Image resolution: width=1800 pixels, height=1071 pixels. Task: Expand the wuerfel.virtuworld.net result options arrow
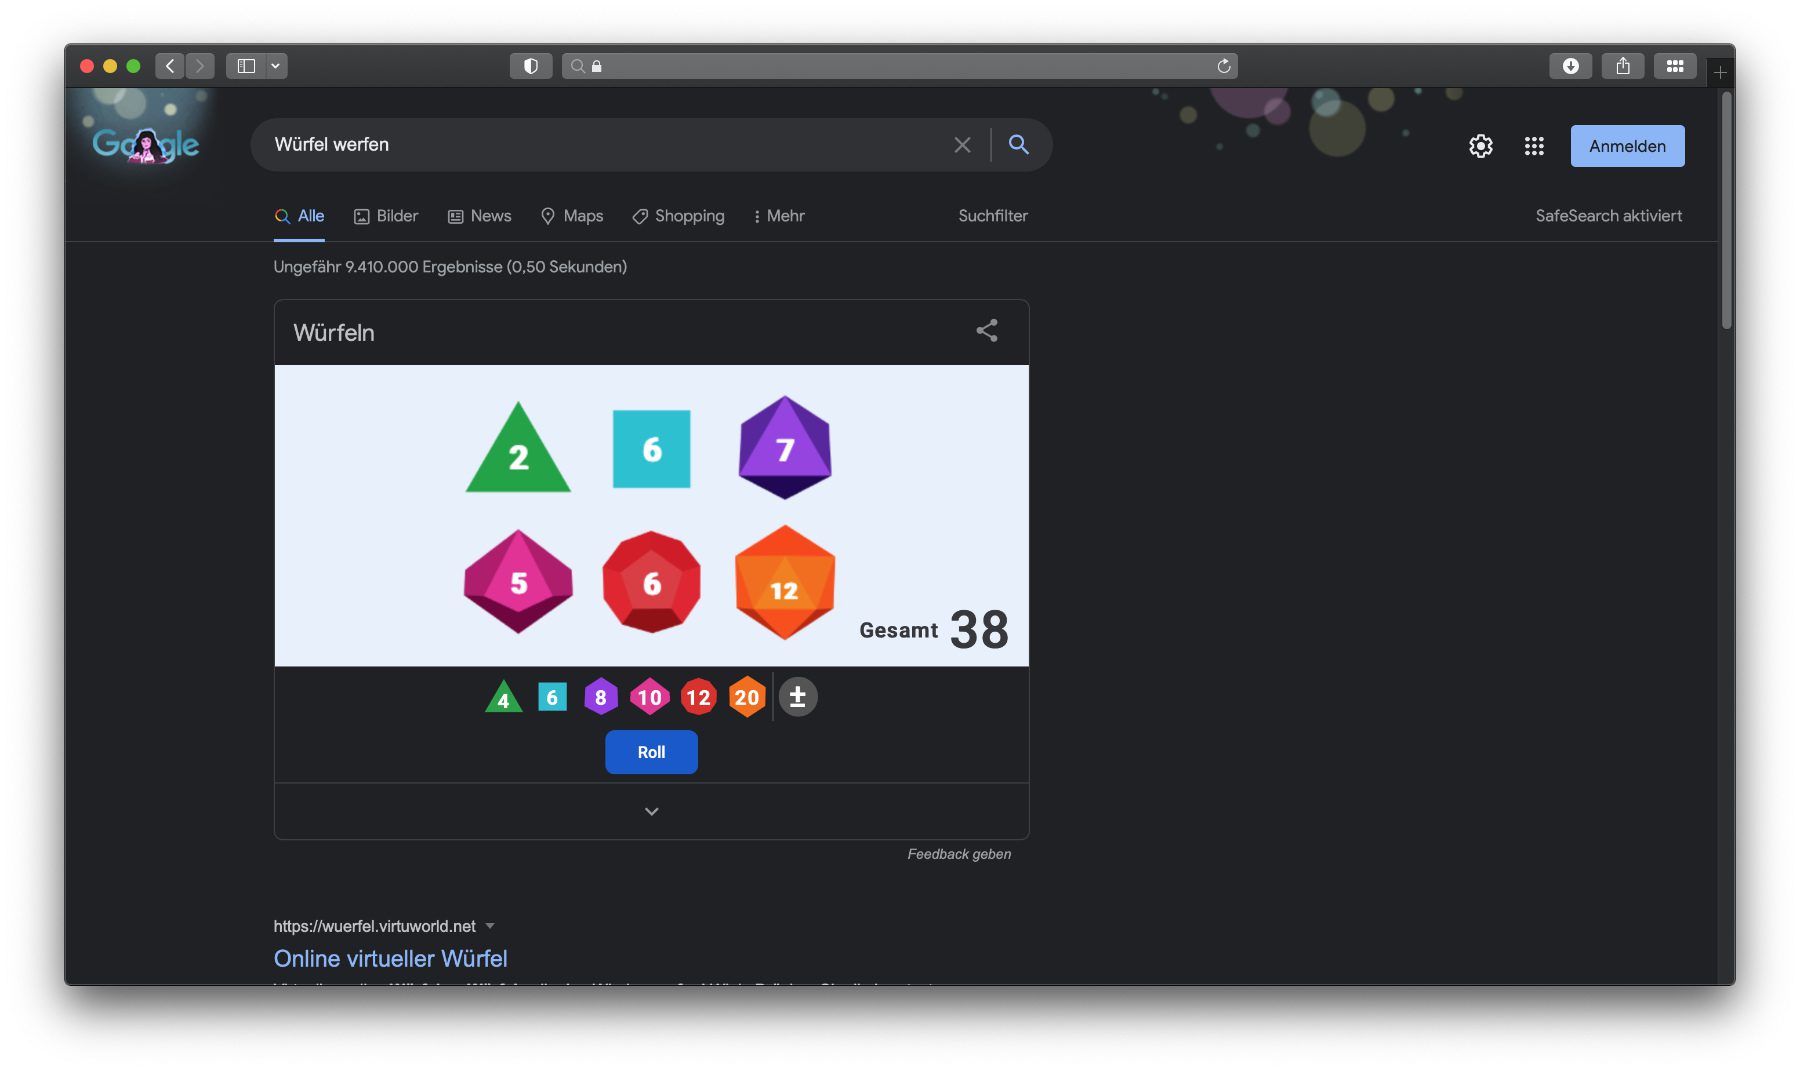[490, 926]
